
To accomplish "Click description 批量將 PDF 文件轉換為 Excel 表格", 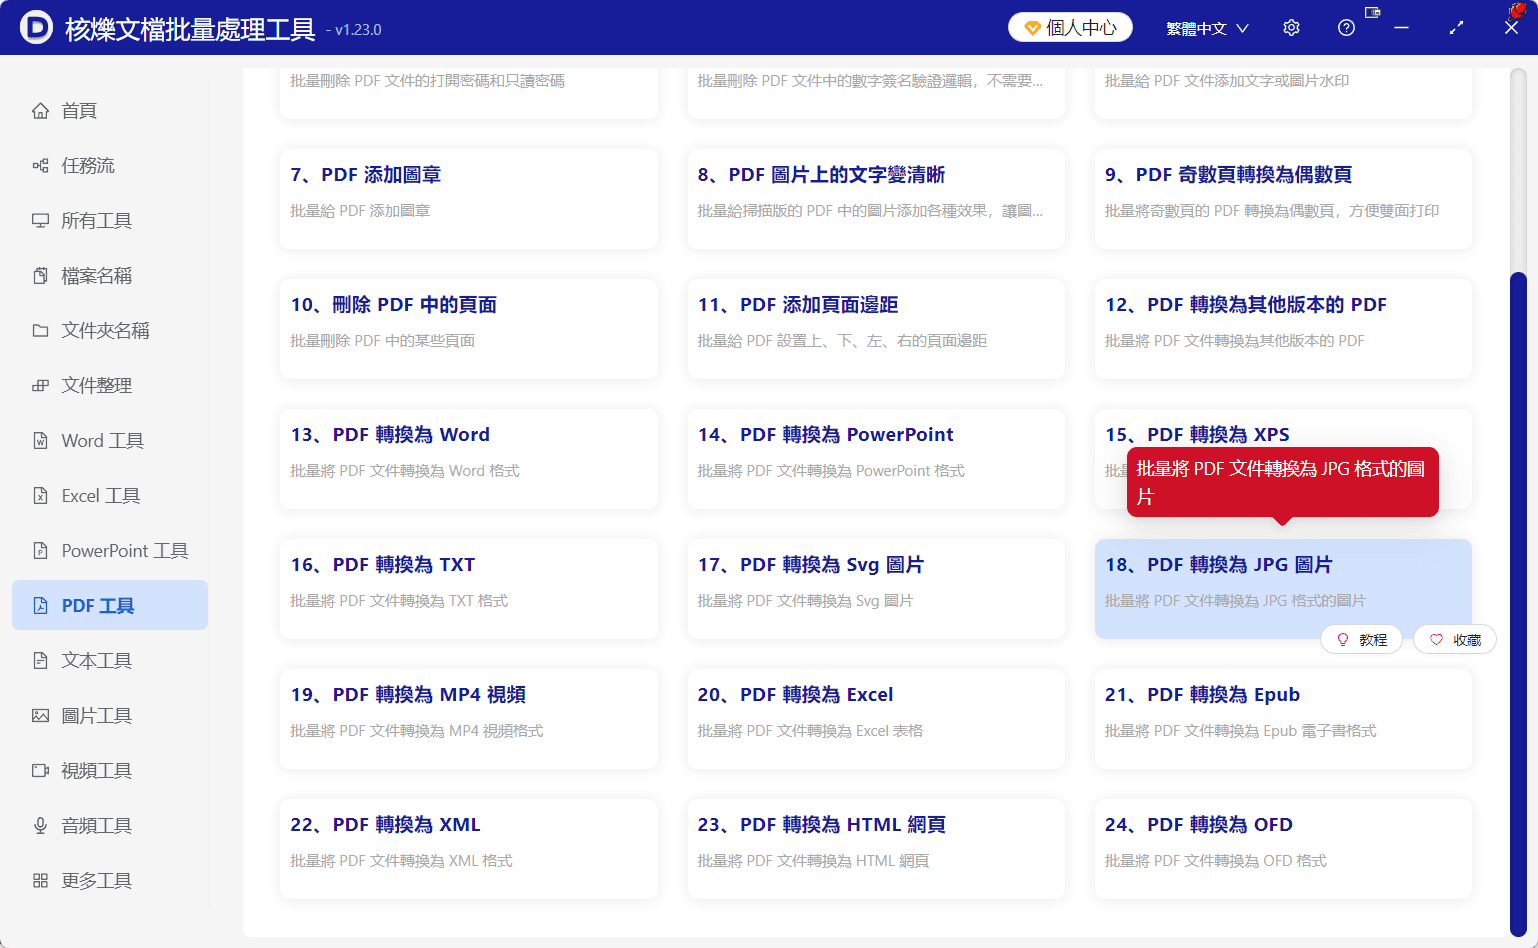I will pyautogui.click(x=810, y=731).
